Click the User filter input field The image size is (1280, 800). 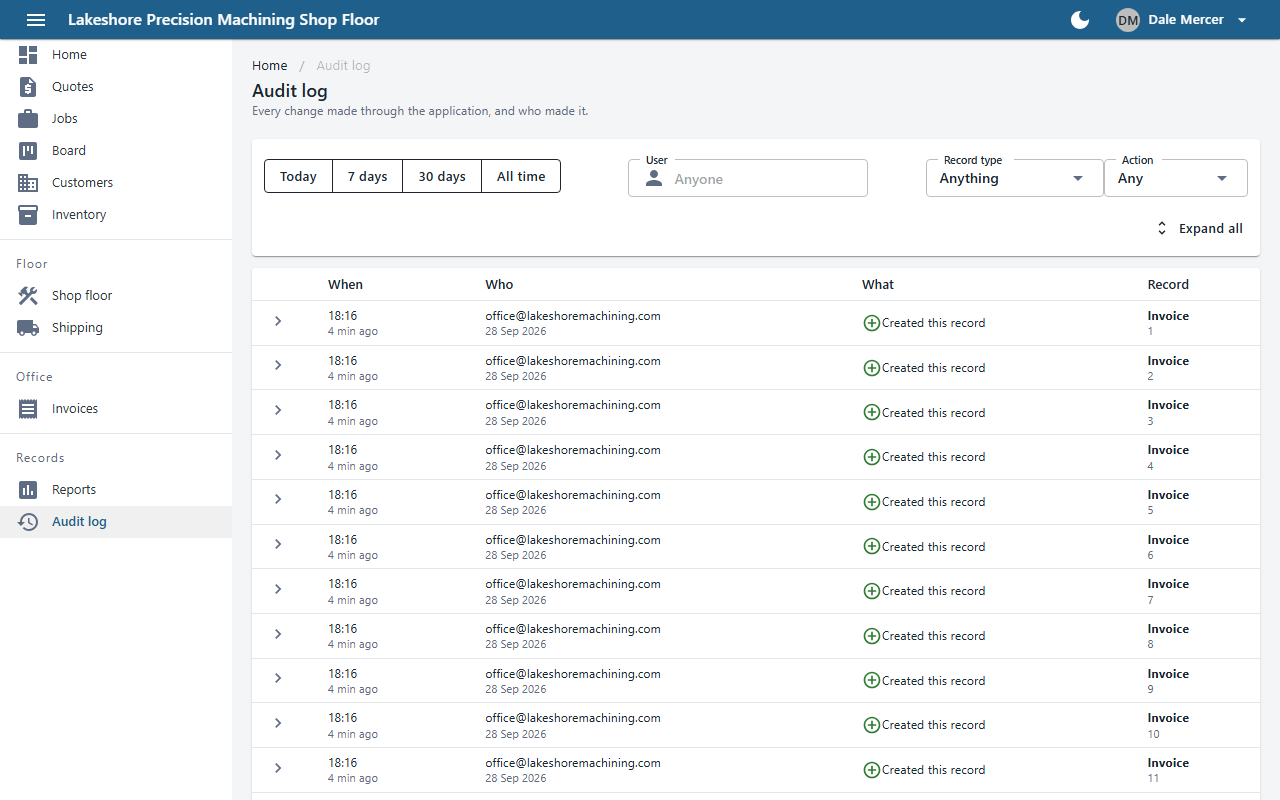click(x=748, y=179)
